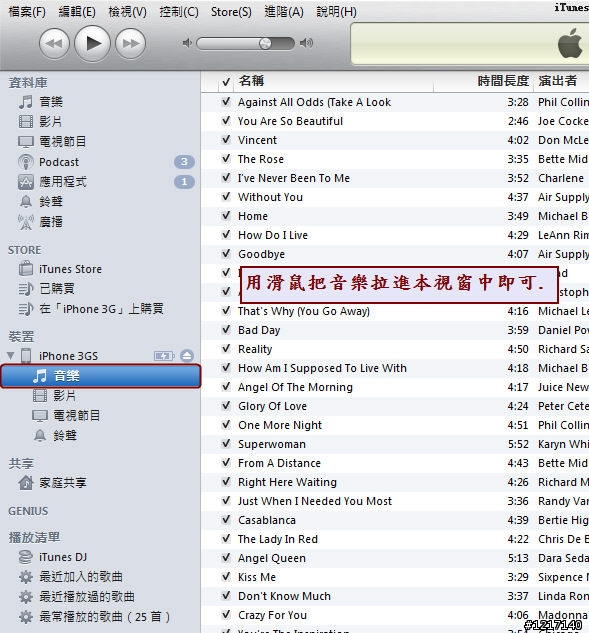Image resolution: width=589 pixels, height=633 pixels.
Task: Open the 說明(H) menu
Action: [336, 12]
